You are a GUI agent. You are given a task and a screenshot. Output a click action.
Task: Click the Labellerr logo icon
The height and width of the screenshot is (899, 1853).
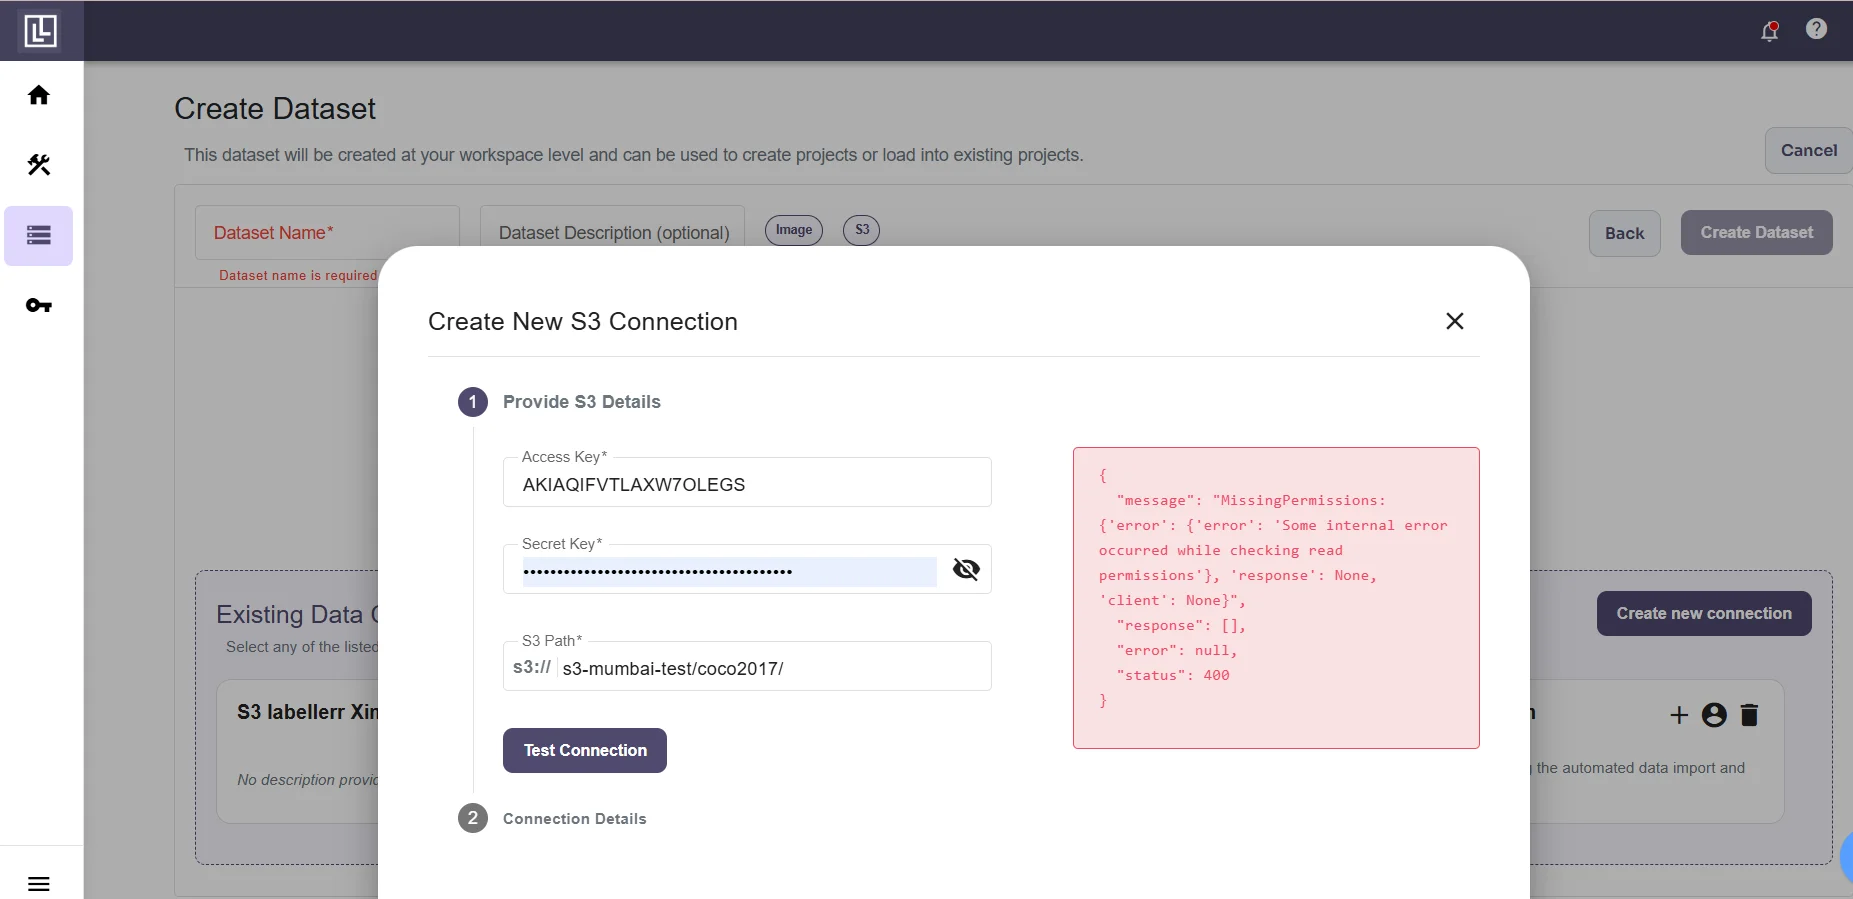point(40,31)
